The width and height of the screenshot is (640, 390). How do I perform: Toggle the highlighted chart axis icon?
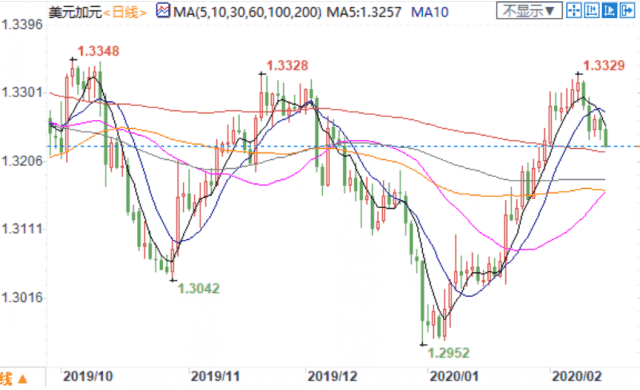[x=609, y=11]
